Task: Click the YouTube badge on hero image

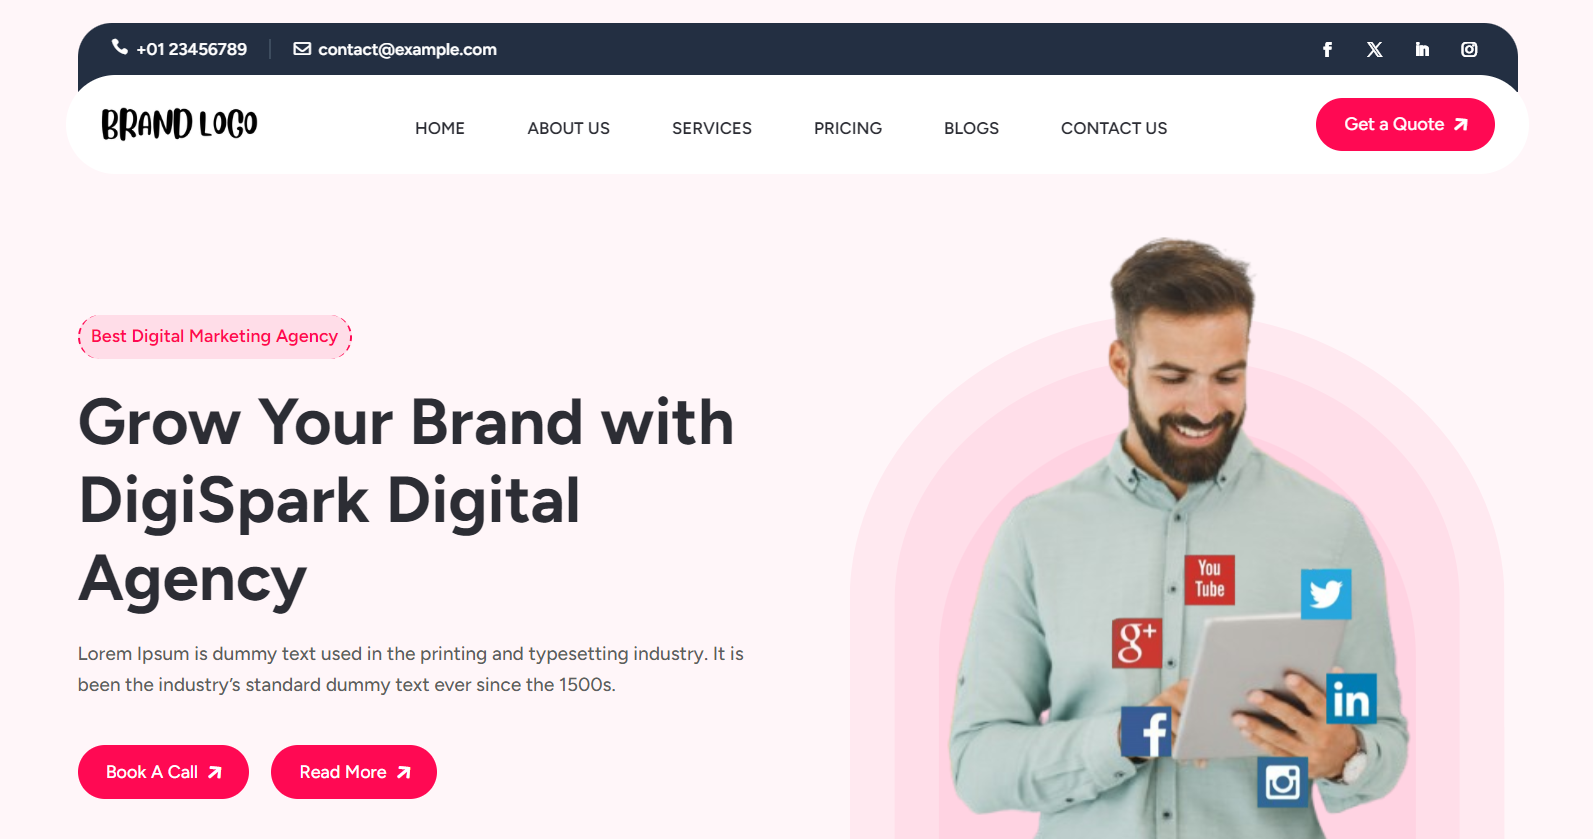Action: (x=1210, y=580)
